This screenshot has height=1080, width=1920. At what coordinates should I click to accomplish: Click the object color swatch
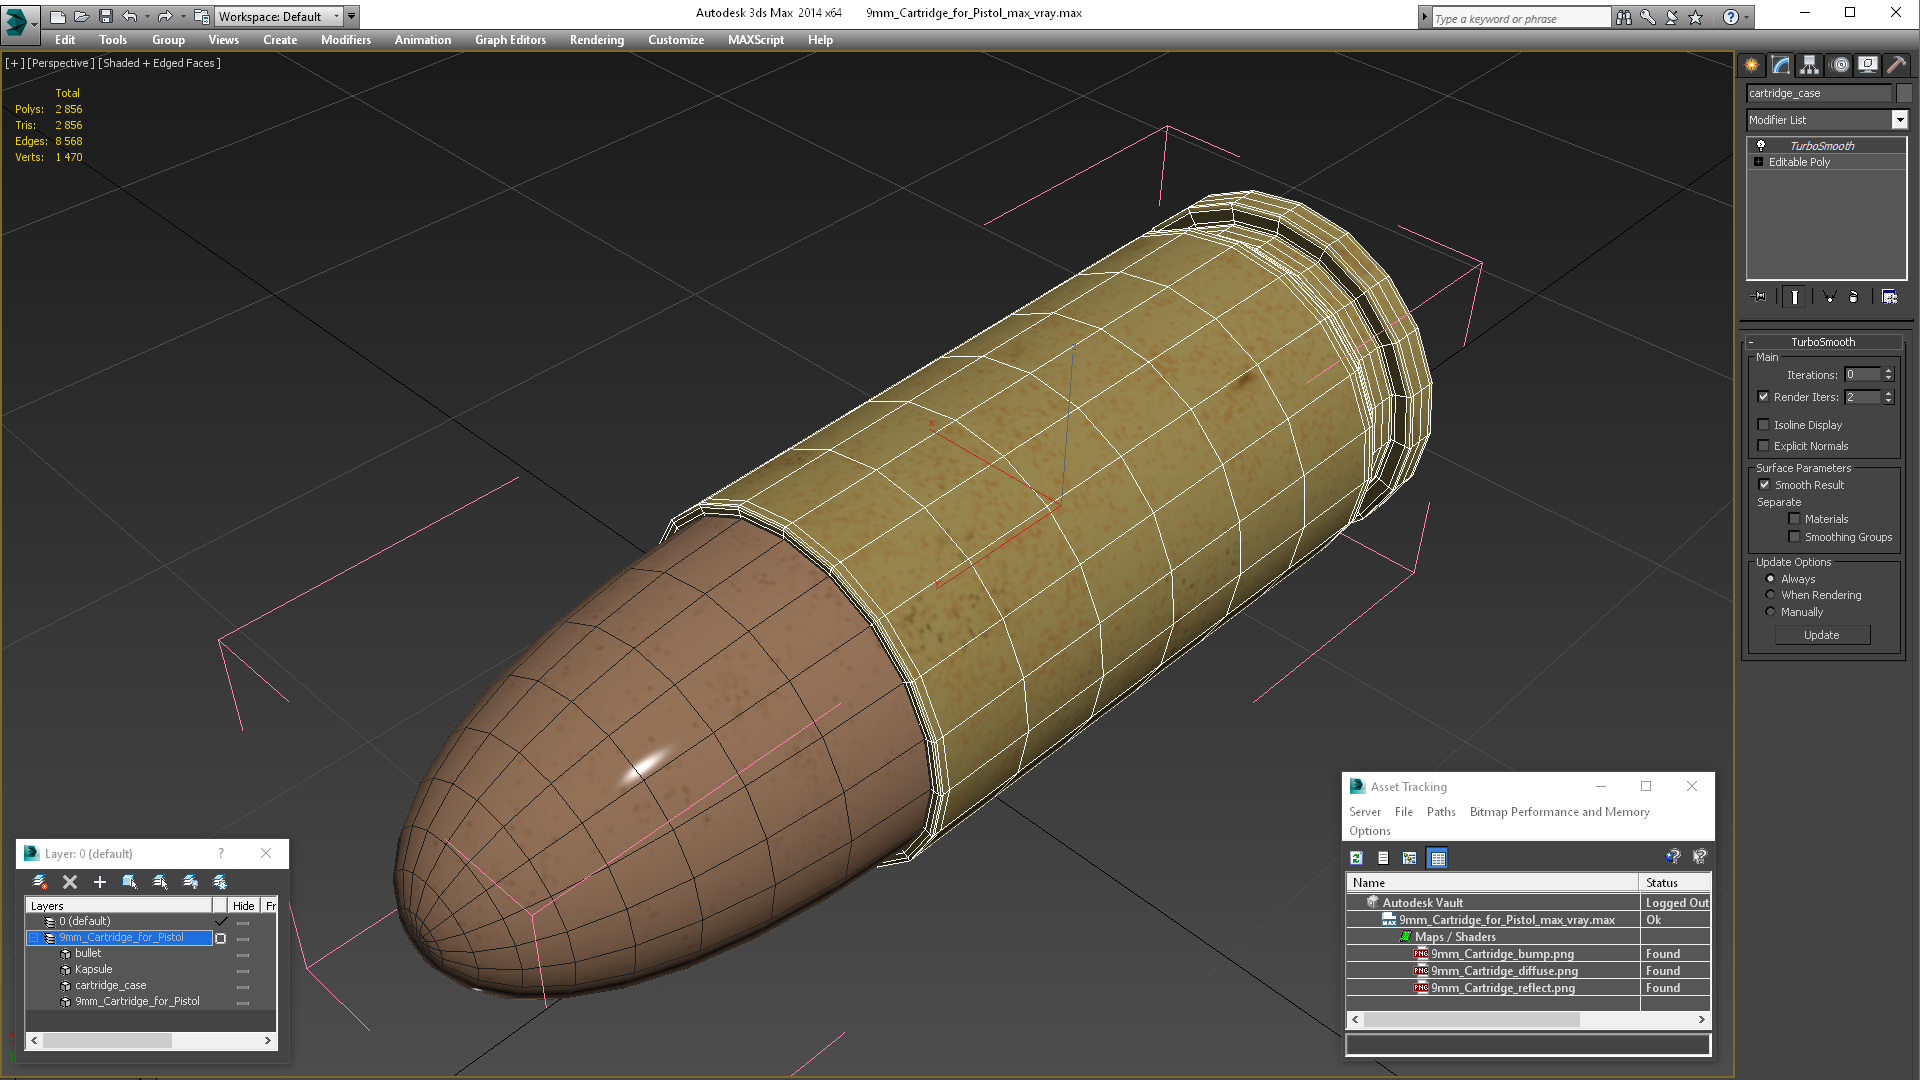tap(1904, 93)
